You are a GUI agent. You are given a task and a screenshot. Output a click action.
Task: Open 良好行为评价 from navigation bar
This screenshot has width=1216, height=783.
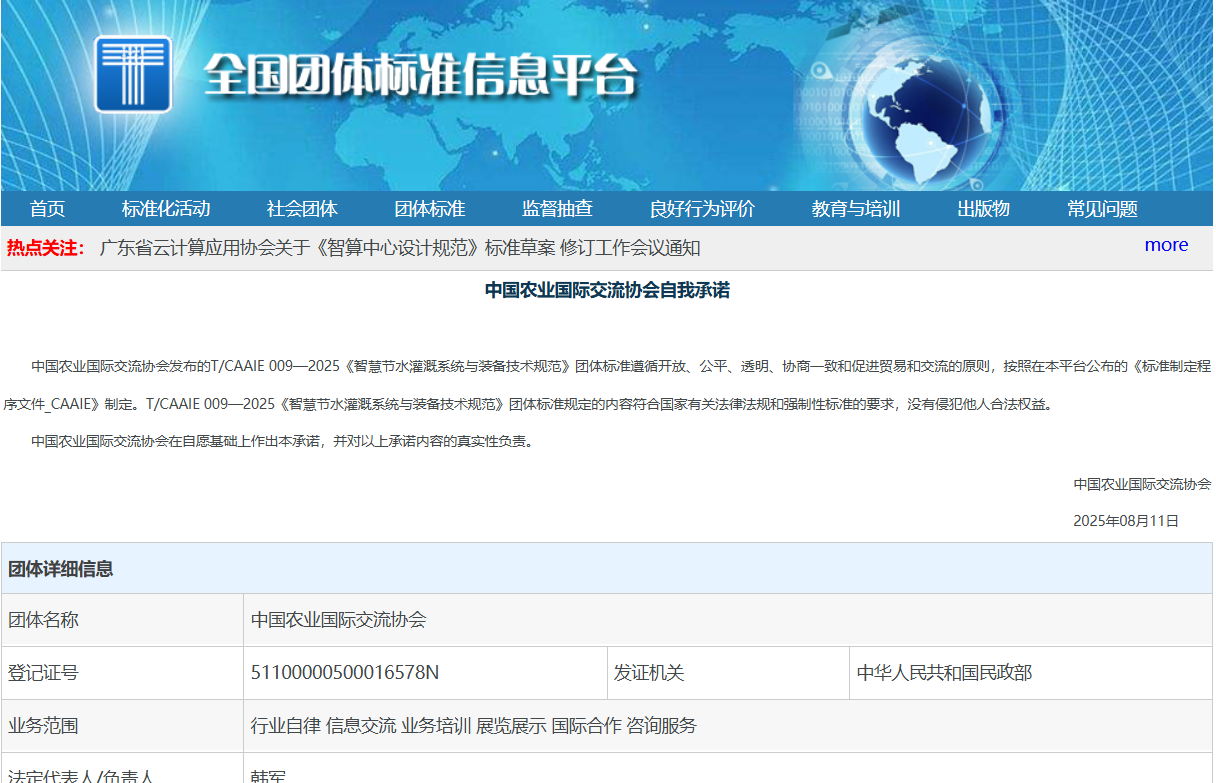tap(702, 209)
